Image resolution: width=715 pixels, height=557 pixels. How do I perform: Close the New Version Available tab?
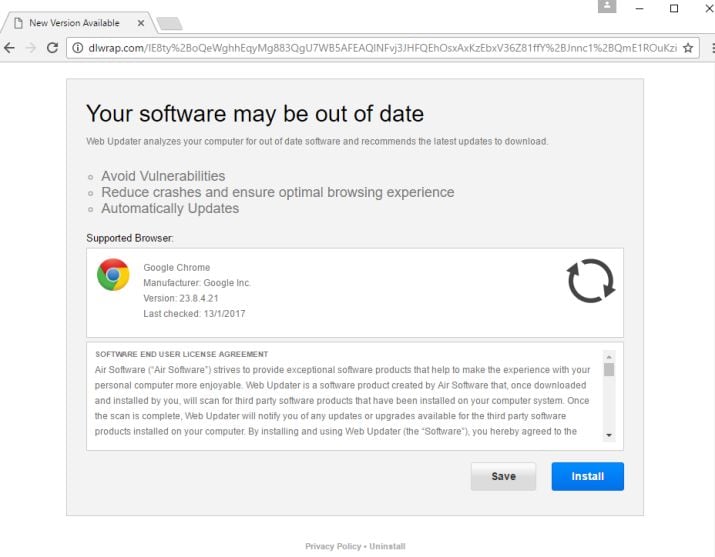[x=138, y=23]
